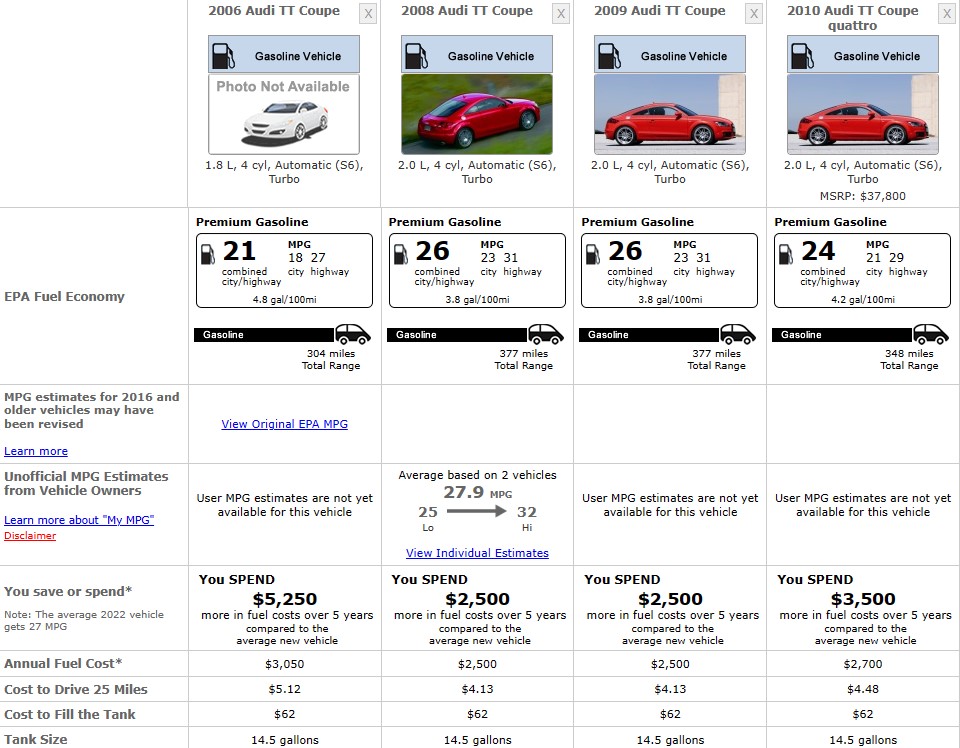Click the 1.8 L, 4 cyl engine description

tap(284, 172)
